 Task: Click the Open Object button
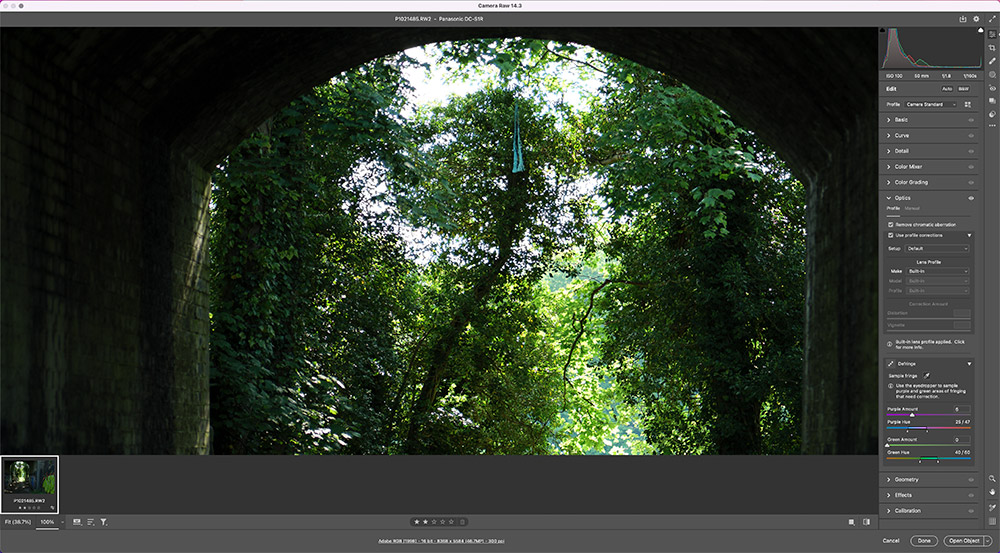(x=964, y=540)
